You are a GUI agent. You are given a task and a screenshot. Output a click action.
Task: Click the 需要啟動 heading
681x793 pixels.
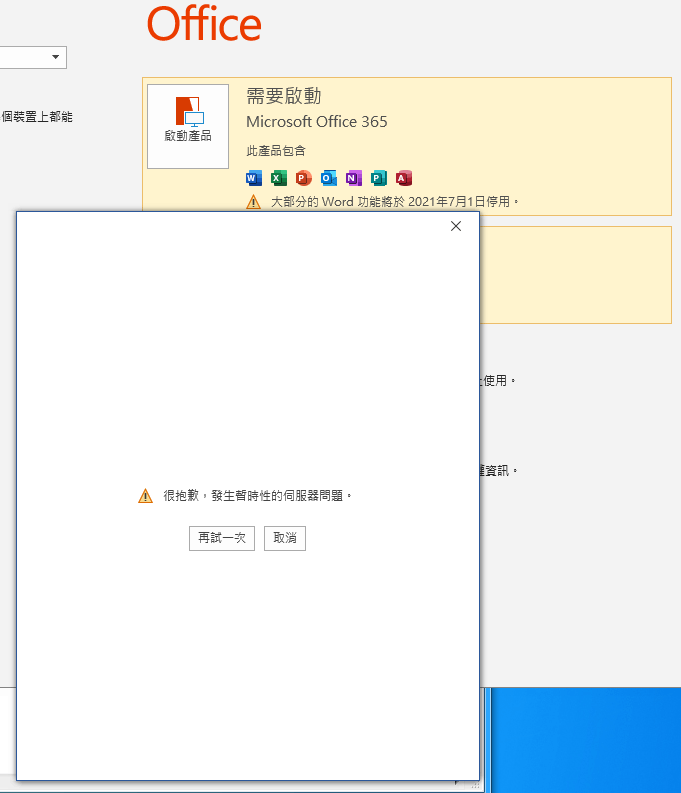pyautogui.click(x=284, y=96)
